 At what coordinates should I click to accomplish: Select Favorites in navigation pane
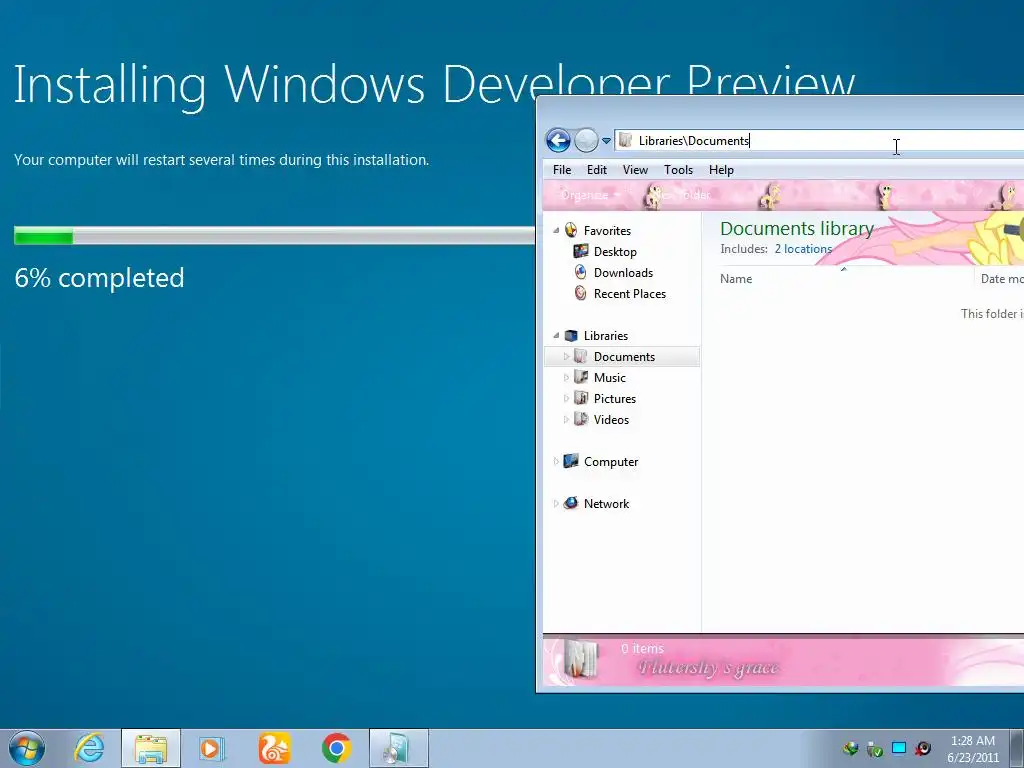pyautogui.click(x=607, y=231)
